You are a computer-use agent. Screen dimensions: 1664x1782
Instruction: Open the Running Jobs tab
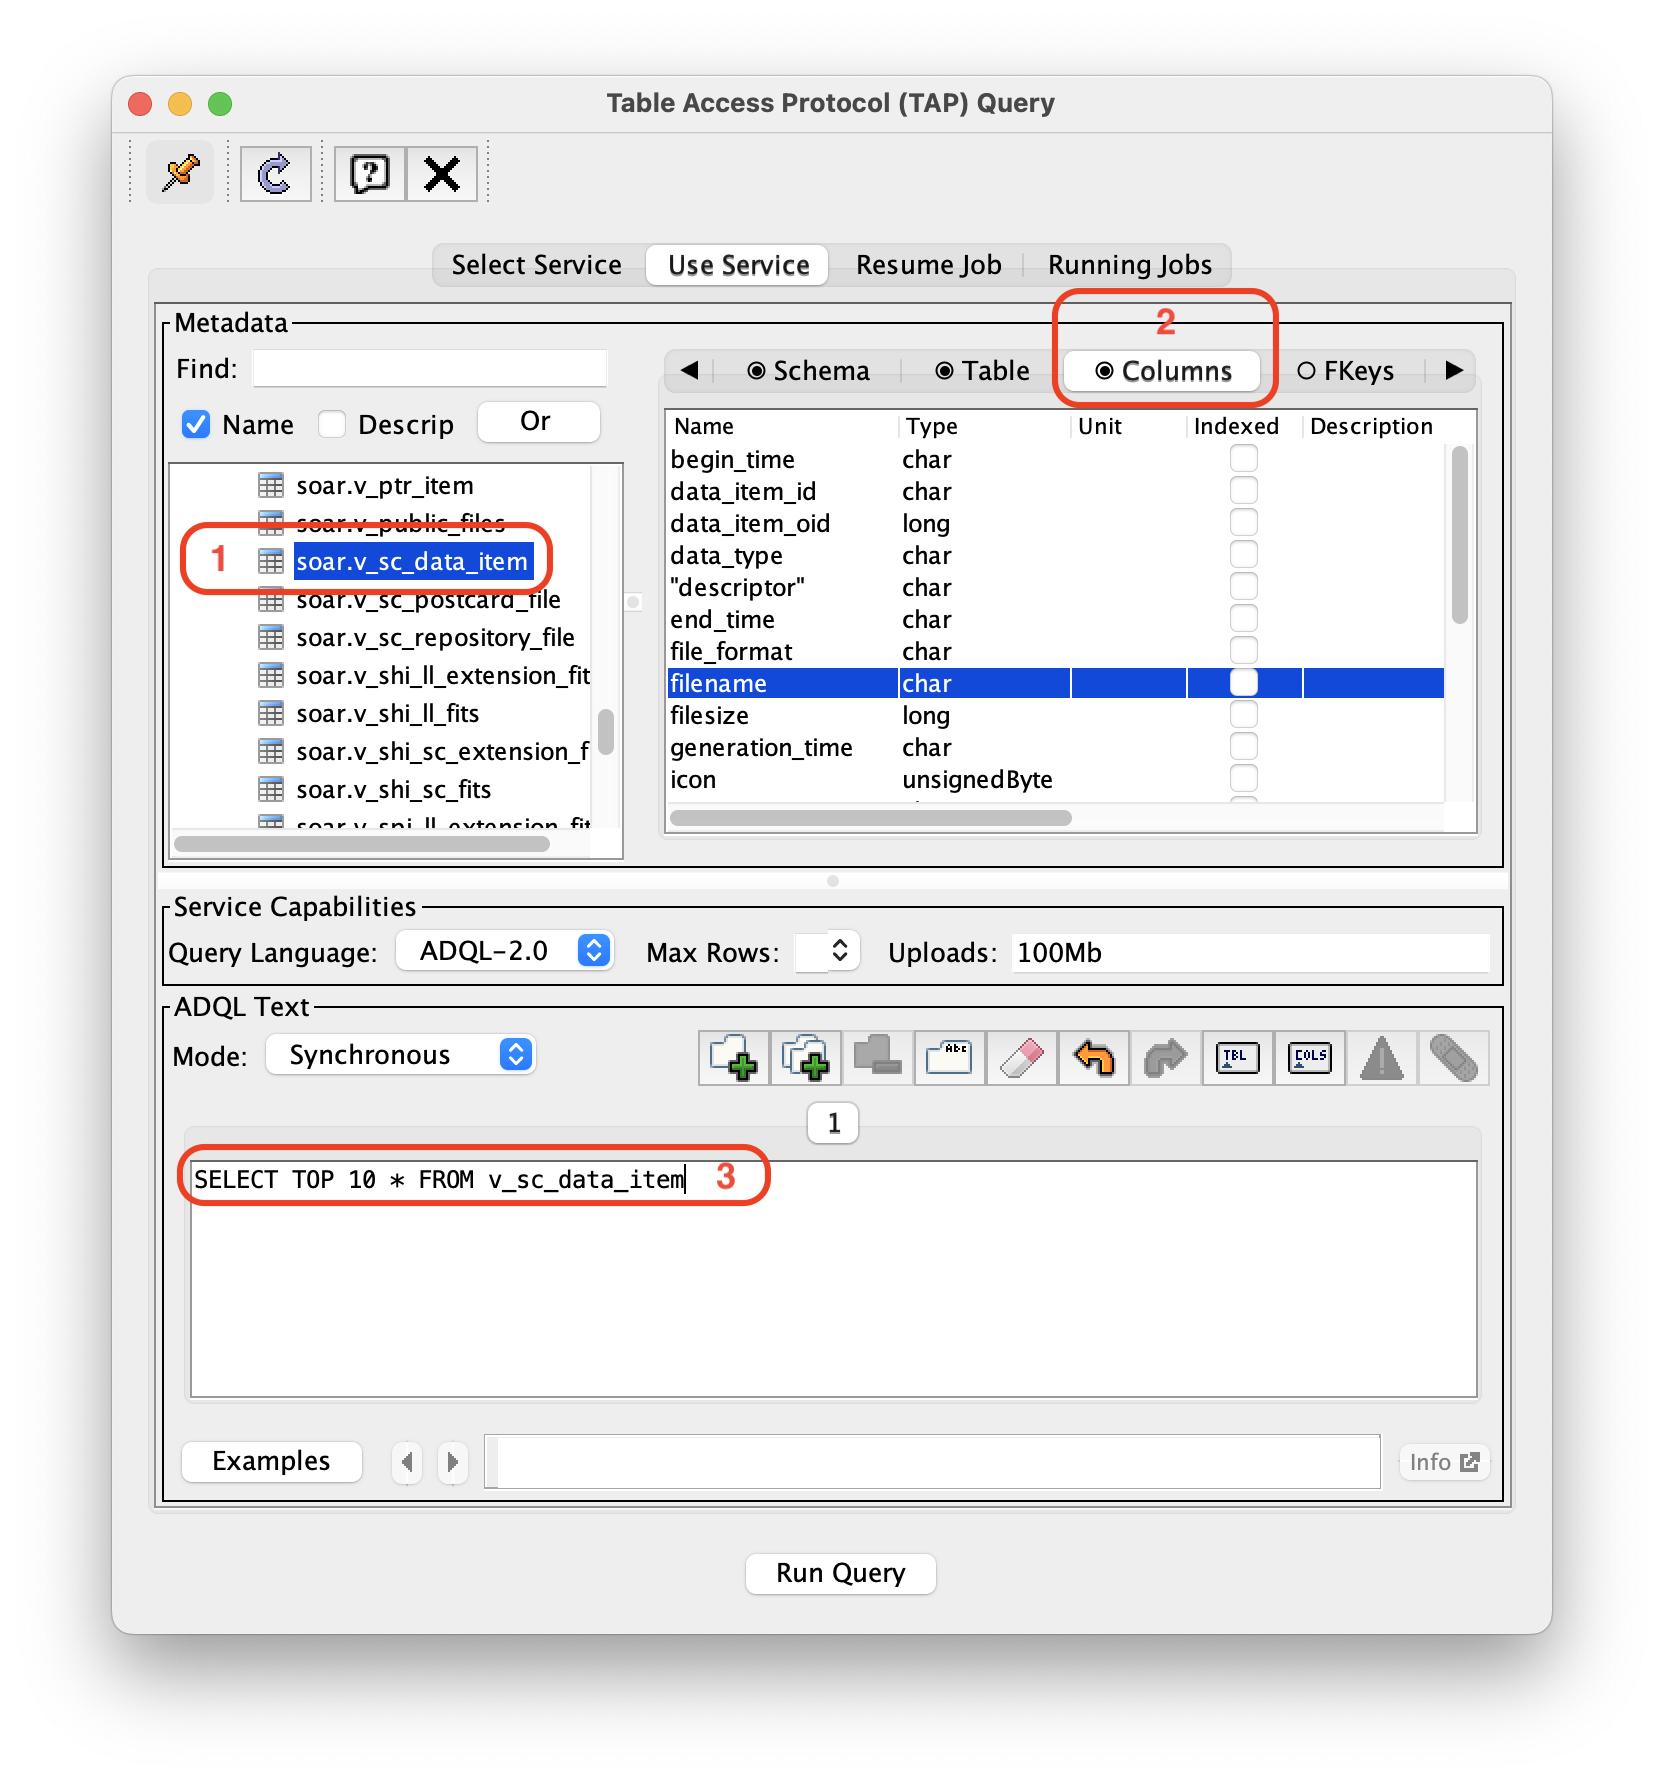(1130, 265)
